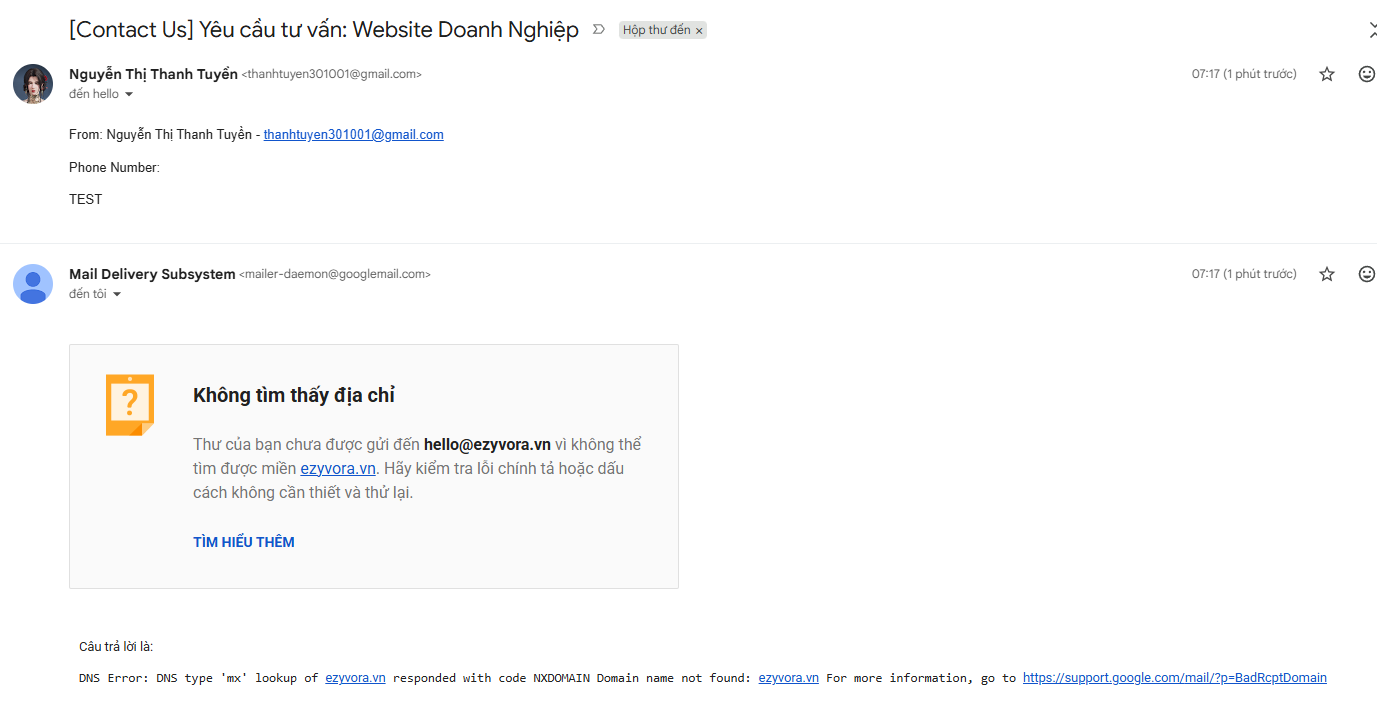Click the mailer-daemon@googlemail.com address
The height and width of the screenshot is (720, 1377).
pyautogui.click(x=335, y=274)
